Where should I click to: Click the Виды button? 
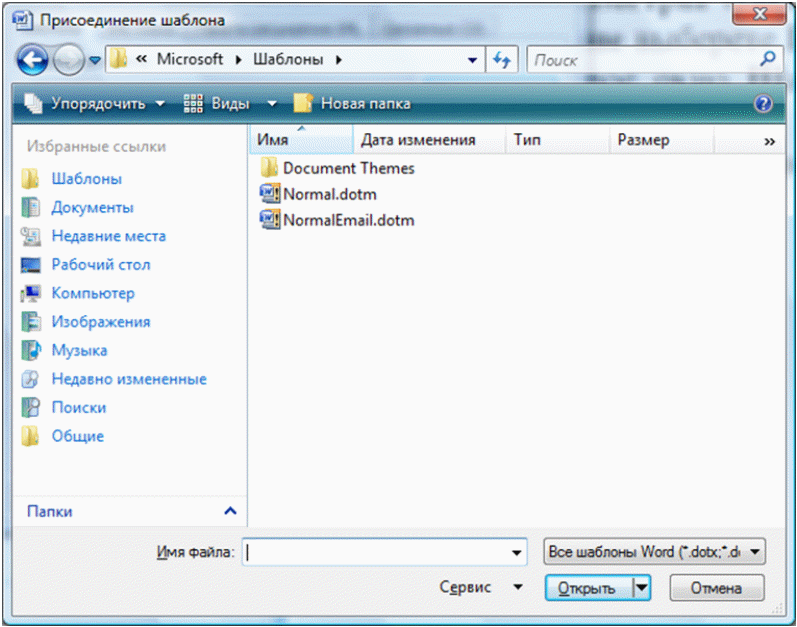pos(230,104)
